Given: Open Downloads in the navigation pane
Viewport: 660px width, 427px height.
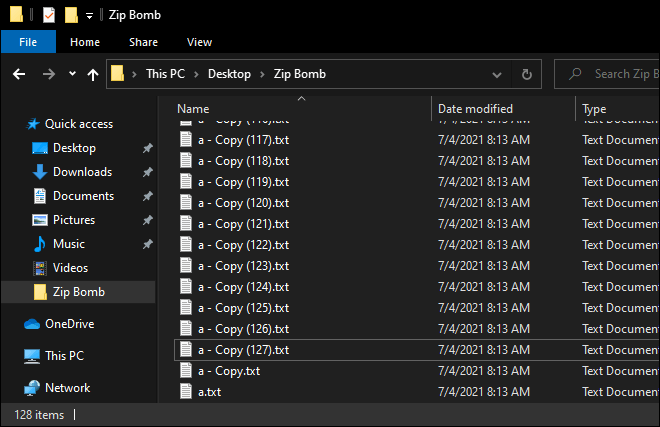Looking at the screenshot, I should click(x=82, y=172).
